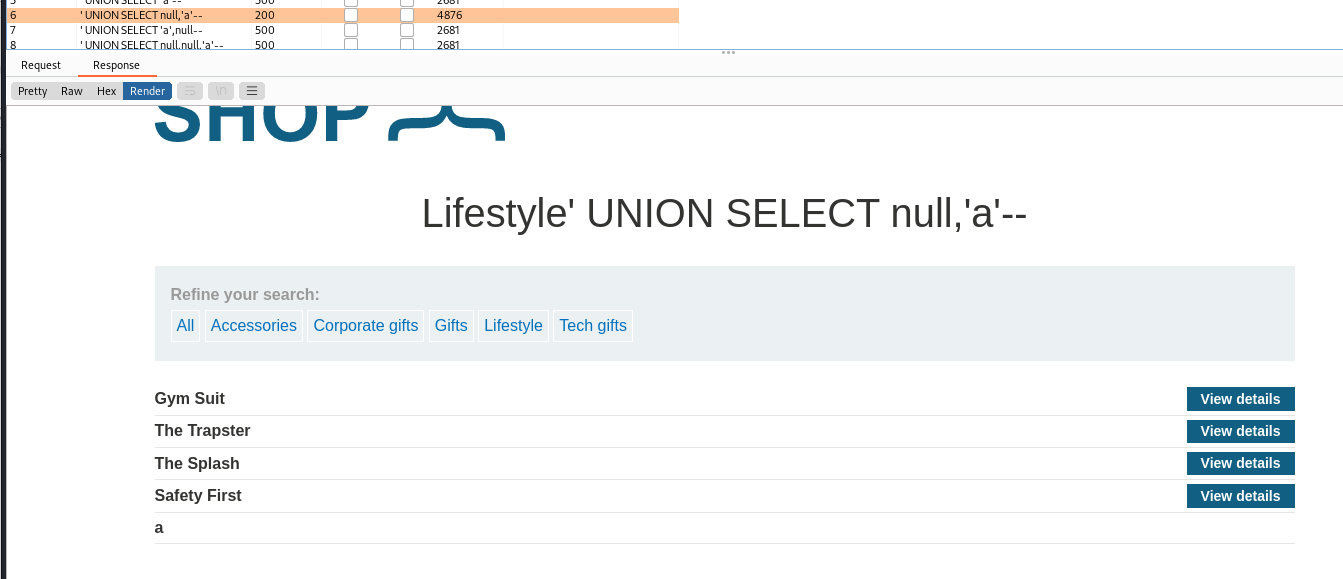Viewport: 1343px width, 579px height.
Task: Click the Corporate gifts category link
Action: [366, 326]
